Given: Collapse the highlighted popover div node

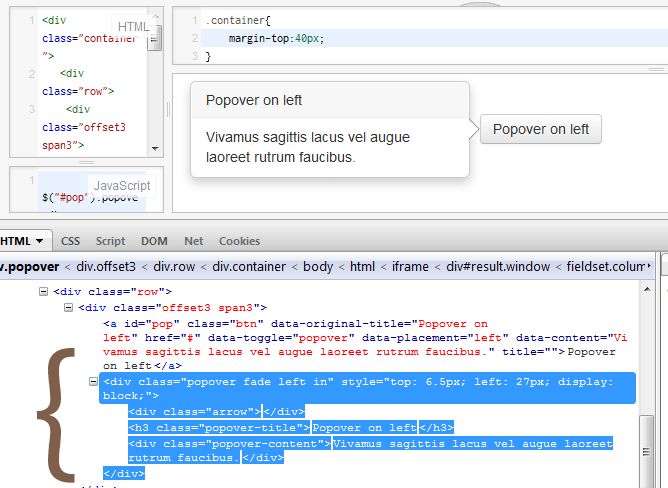Looking at the screenshot, I should 93,381.
